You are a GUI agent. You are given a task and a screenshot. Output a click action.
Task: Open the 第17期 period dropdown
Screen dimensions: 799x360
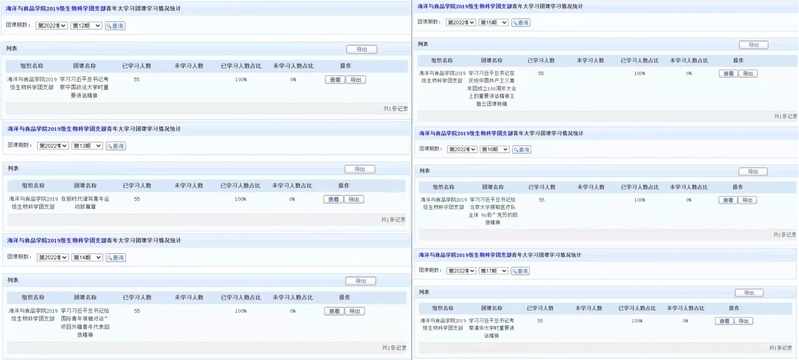493,271
